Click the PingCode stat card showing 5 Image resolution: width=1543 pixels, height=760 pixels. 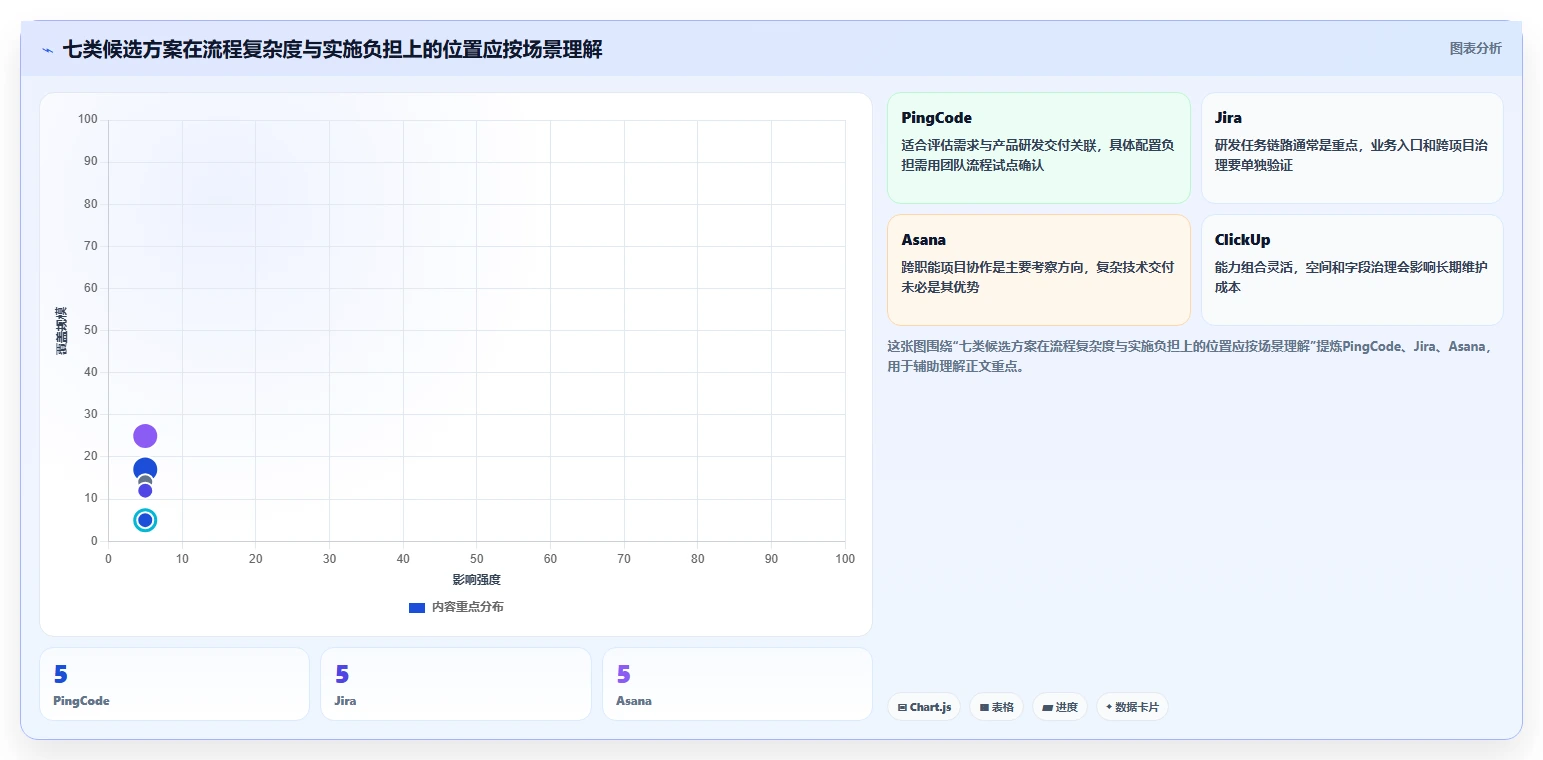coord(174,684)
